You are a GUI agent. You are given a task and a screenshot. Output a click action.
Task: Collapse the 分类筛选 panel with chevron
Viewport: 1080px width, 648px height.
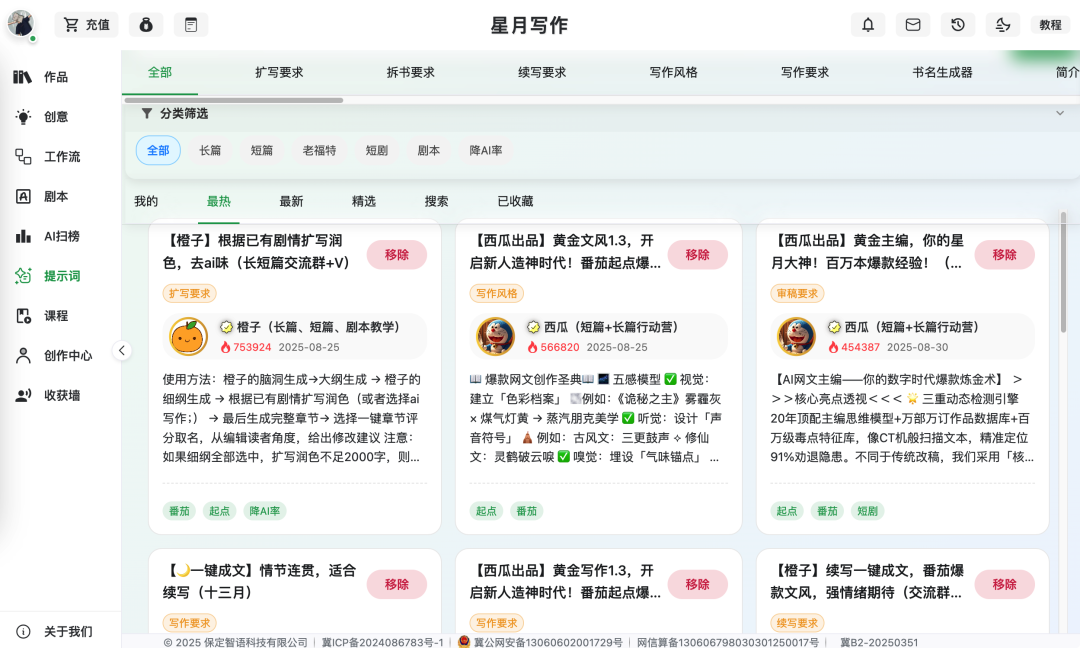tap(1062, 113)
